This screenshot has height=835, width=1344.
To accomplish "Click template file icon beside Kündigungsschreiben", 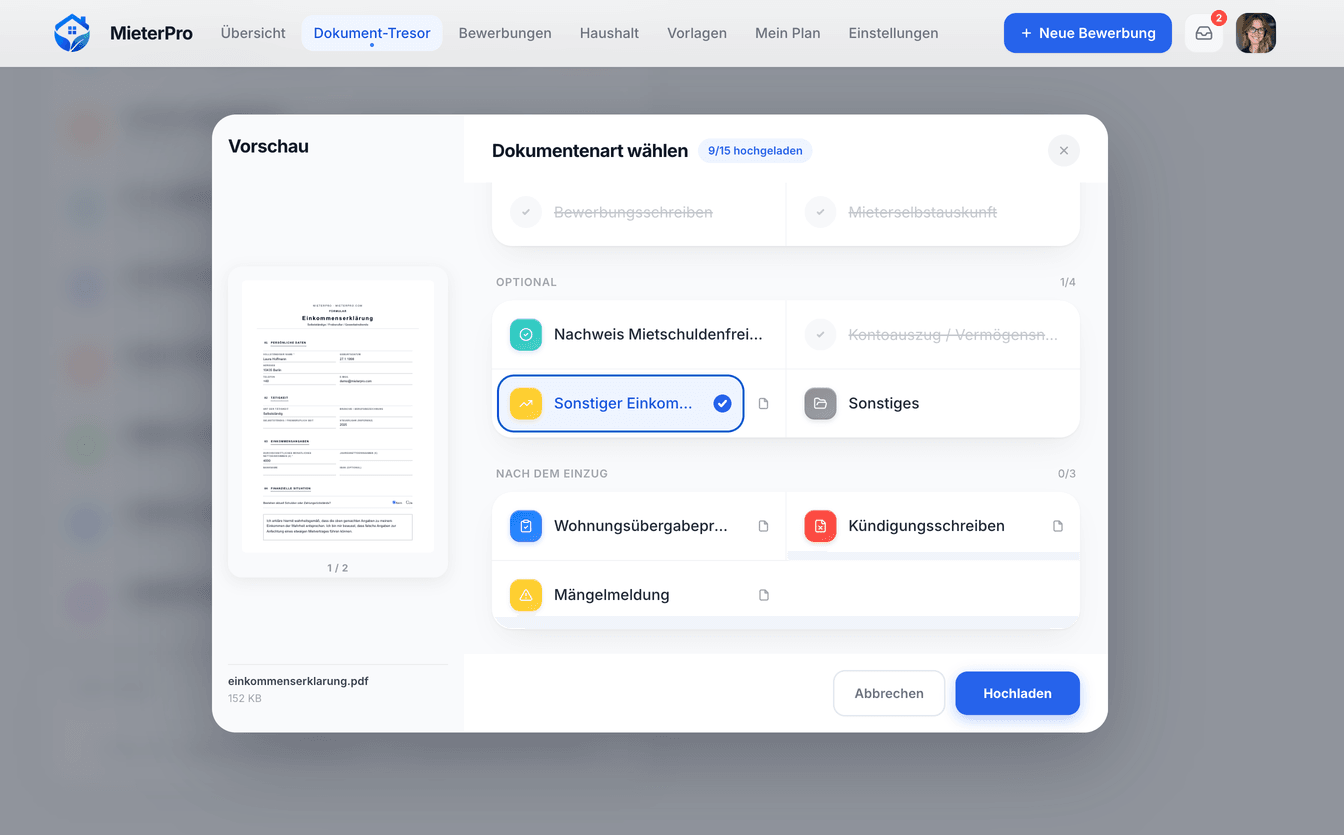I will (x=1058, y=526).
